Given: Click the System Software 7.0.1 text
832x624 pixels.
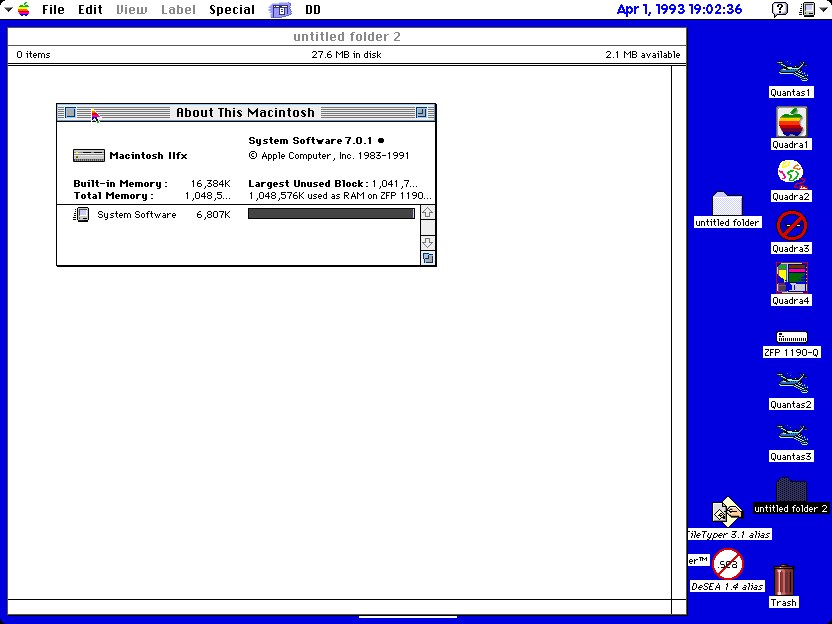Looking at the screenshot, I should (310, 141).
